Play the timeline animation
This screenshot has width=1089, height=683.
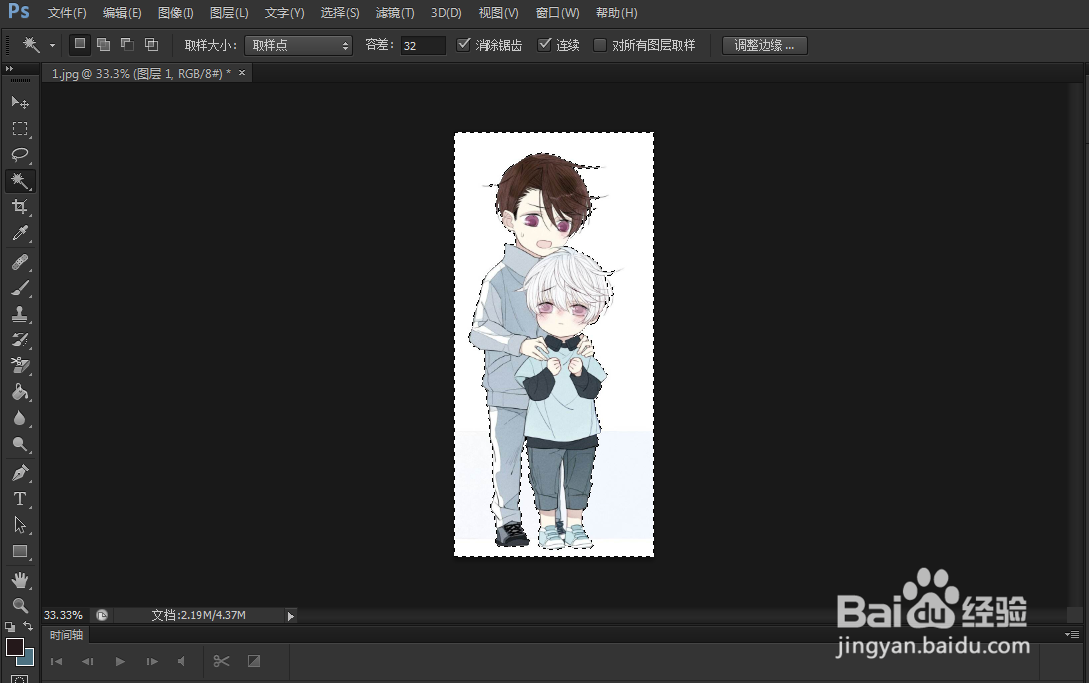(119, 661)
